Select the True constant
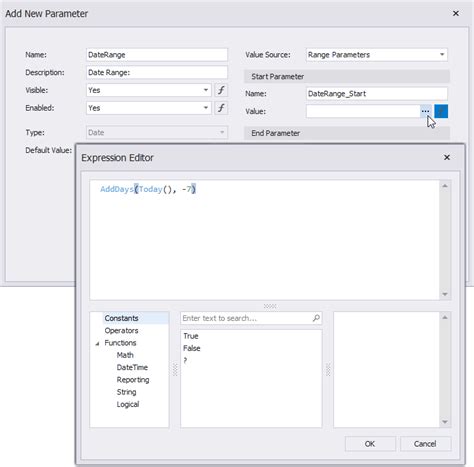 [x=191, y=336]
